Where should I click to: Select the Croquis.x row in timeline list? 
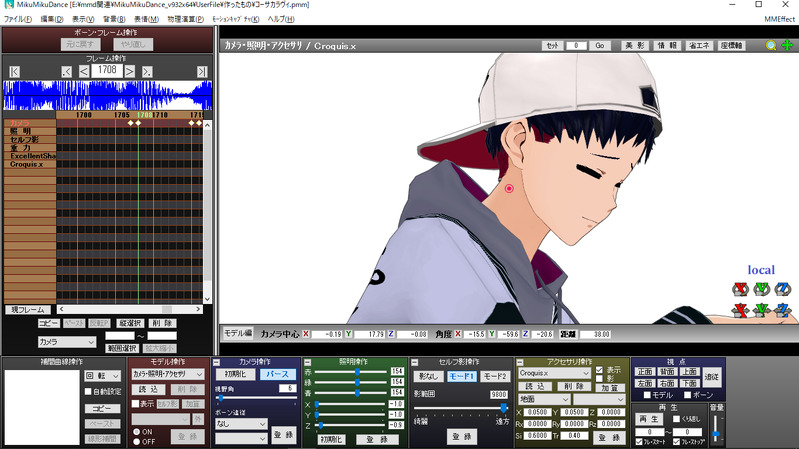click(30, 164)
